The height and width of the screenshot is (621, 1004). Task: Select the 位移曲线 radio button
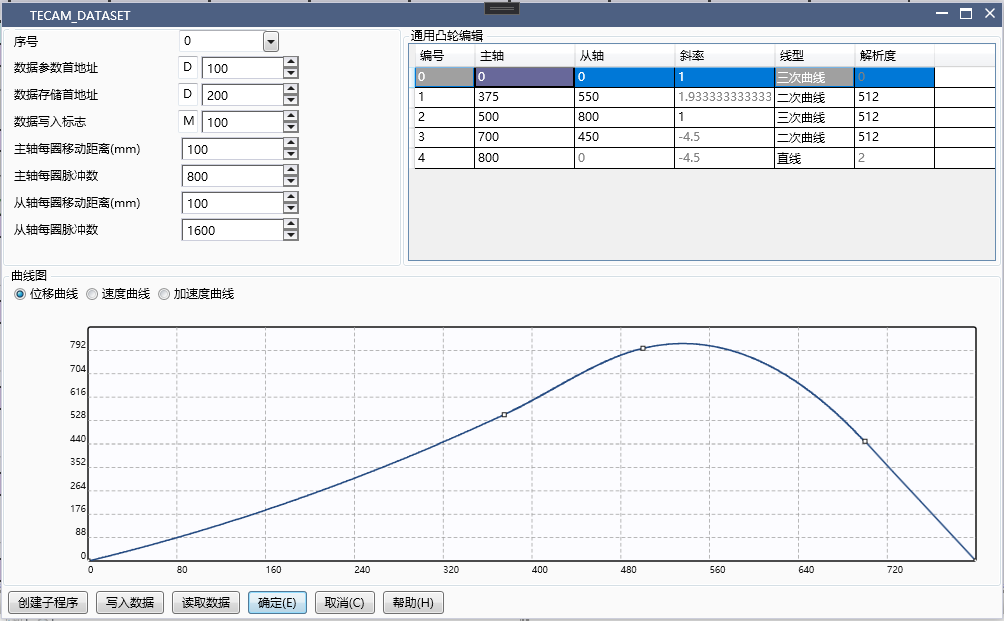point(20,294)
